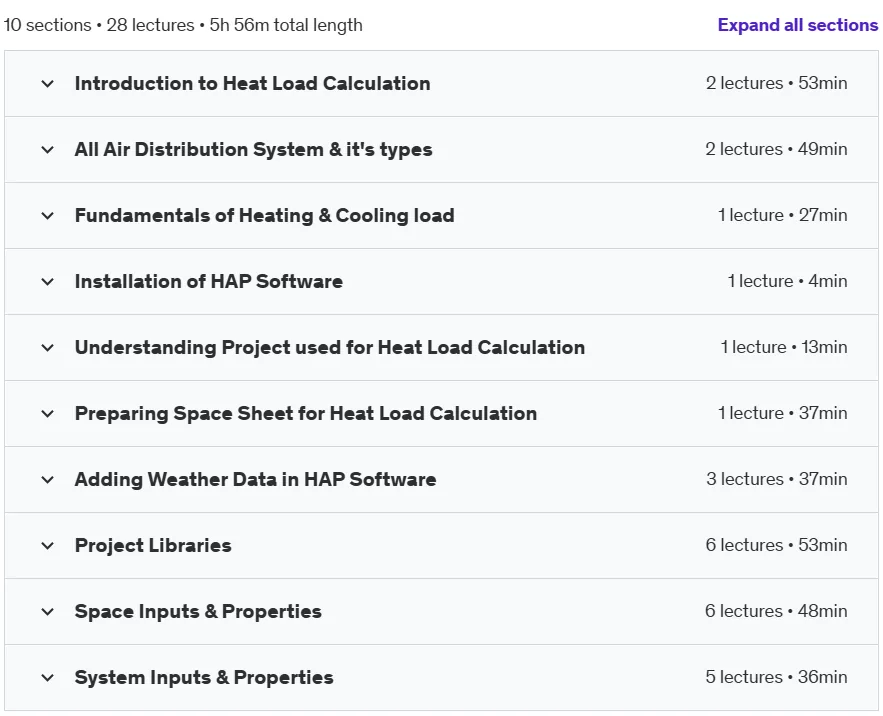The height and width of the screenshot is (716, 883).
Task: Click the '5 lectures • 36min' label
Action: 776,677
